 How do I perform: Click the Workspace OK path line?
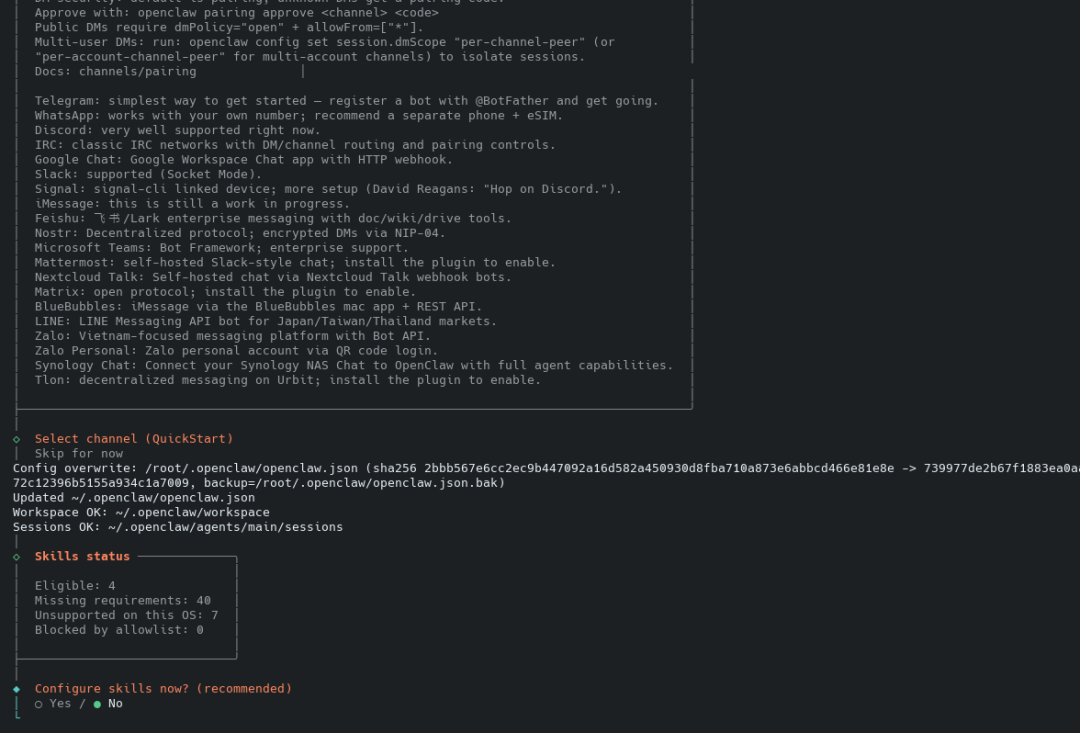coord(141,513)
